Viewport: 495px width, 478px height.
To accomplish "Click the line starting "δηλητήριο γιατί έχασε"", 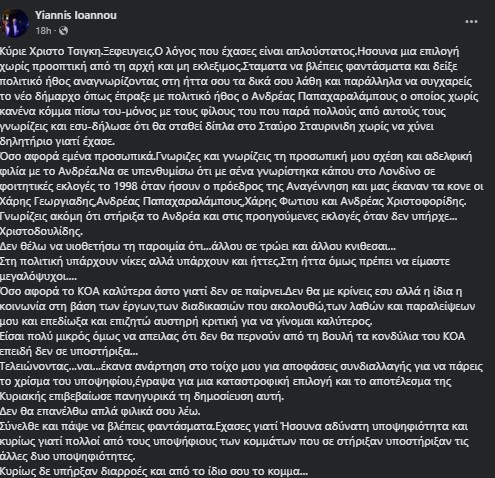I will (x=57, y=141).
